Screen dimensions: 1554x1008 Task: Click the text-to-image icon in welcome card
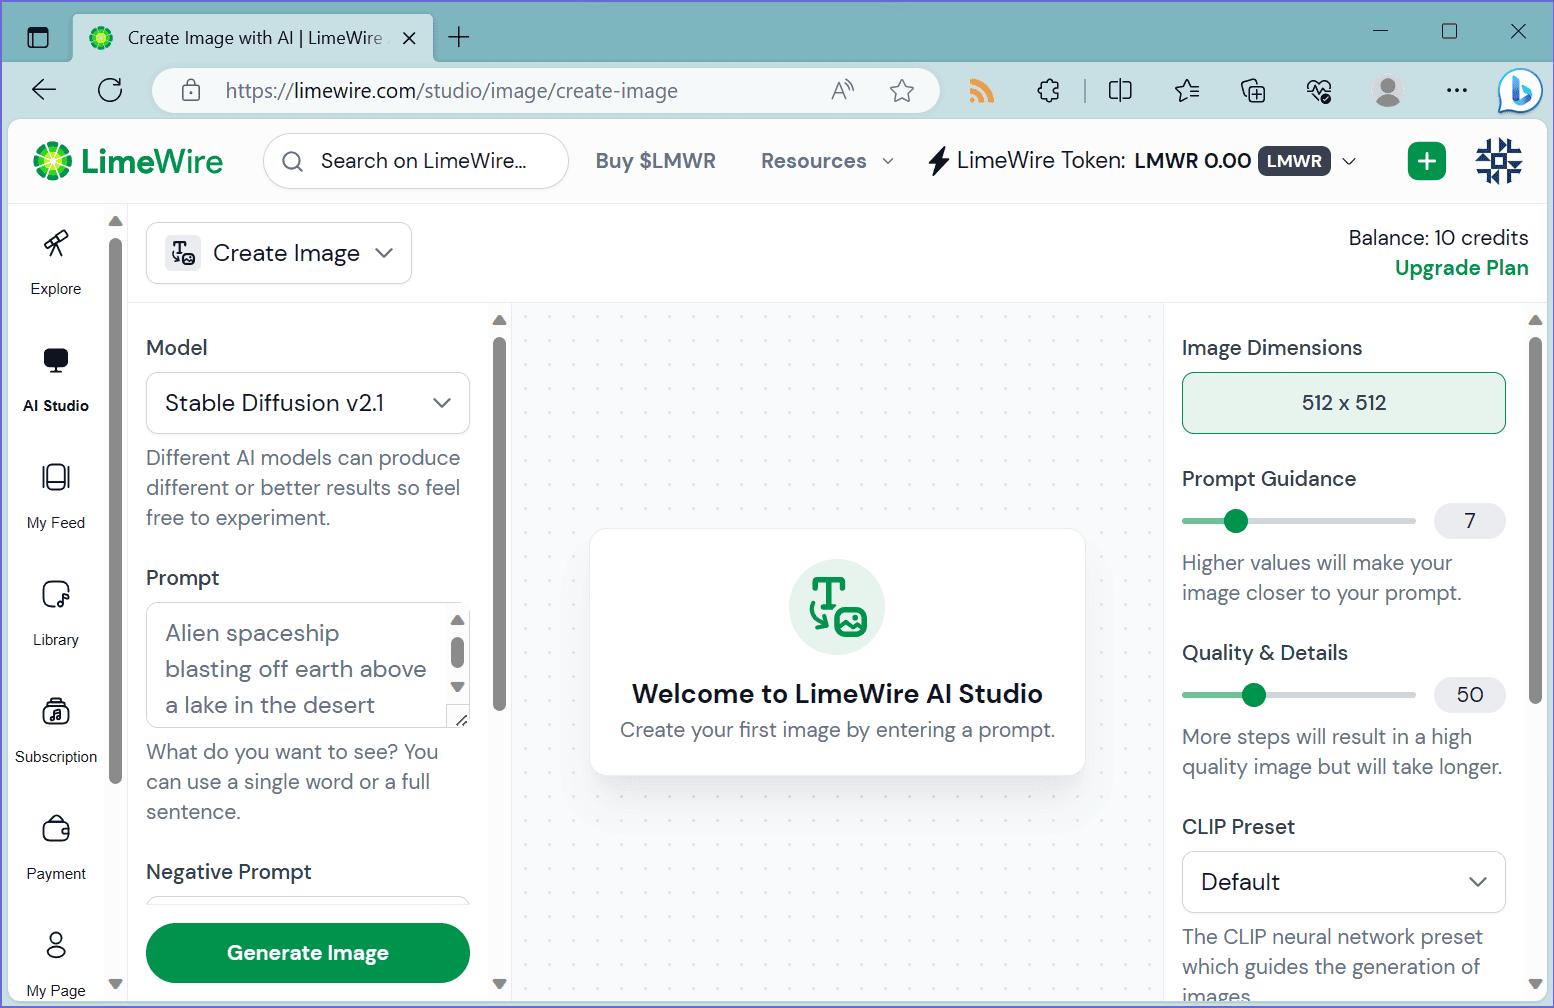837,607
